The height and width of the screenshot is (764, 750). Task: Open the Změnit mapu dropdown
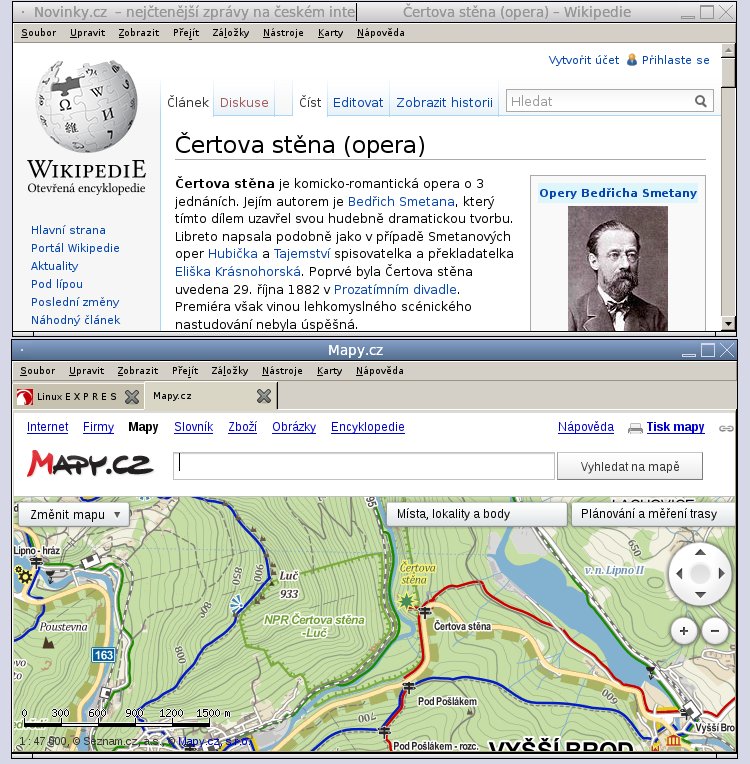pyautogui.click(x=74, y=515)
